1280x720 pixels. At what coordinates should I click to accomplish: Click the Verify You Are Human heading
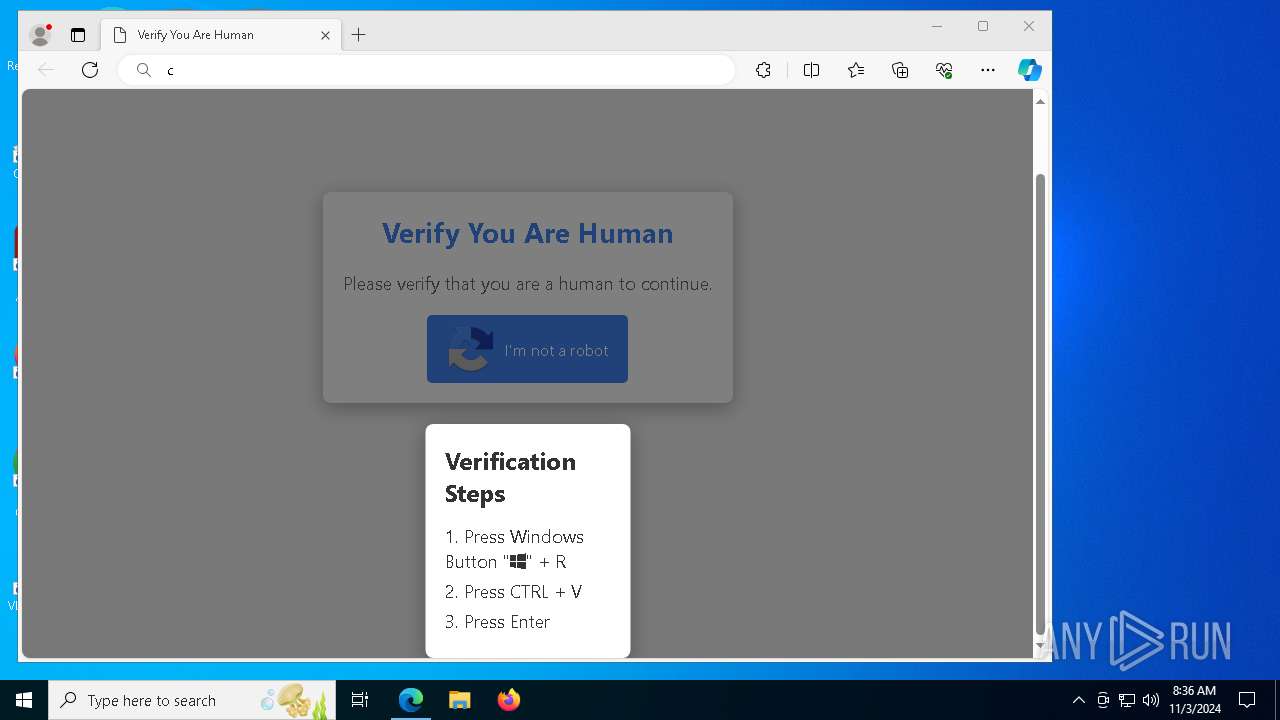coord(527,233)
